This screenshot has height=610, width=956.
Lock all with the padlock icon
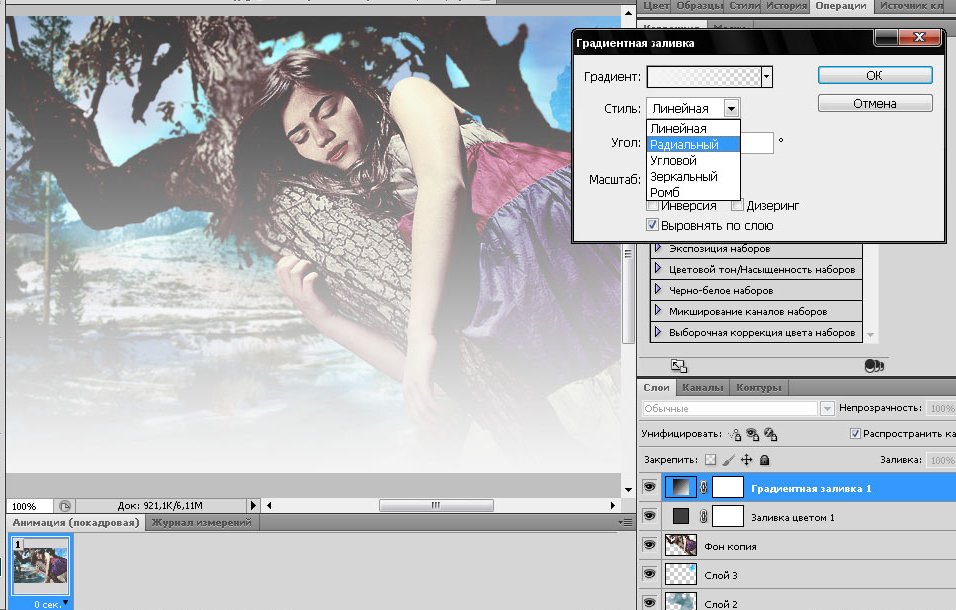tap(765, 459)
